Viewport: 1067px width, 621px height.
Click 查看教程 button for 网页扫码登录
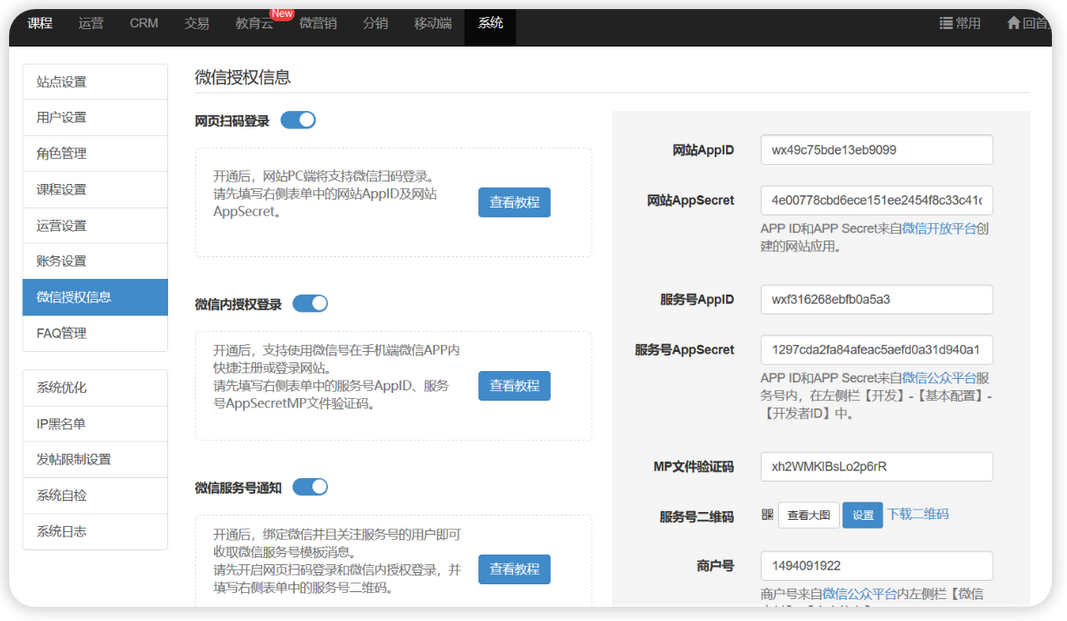coord(514,202)
